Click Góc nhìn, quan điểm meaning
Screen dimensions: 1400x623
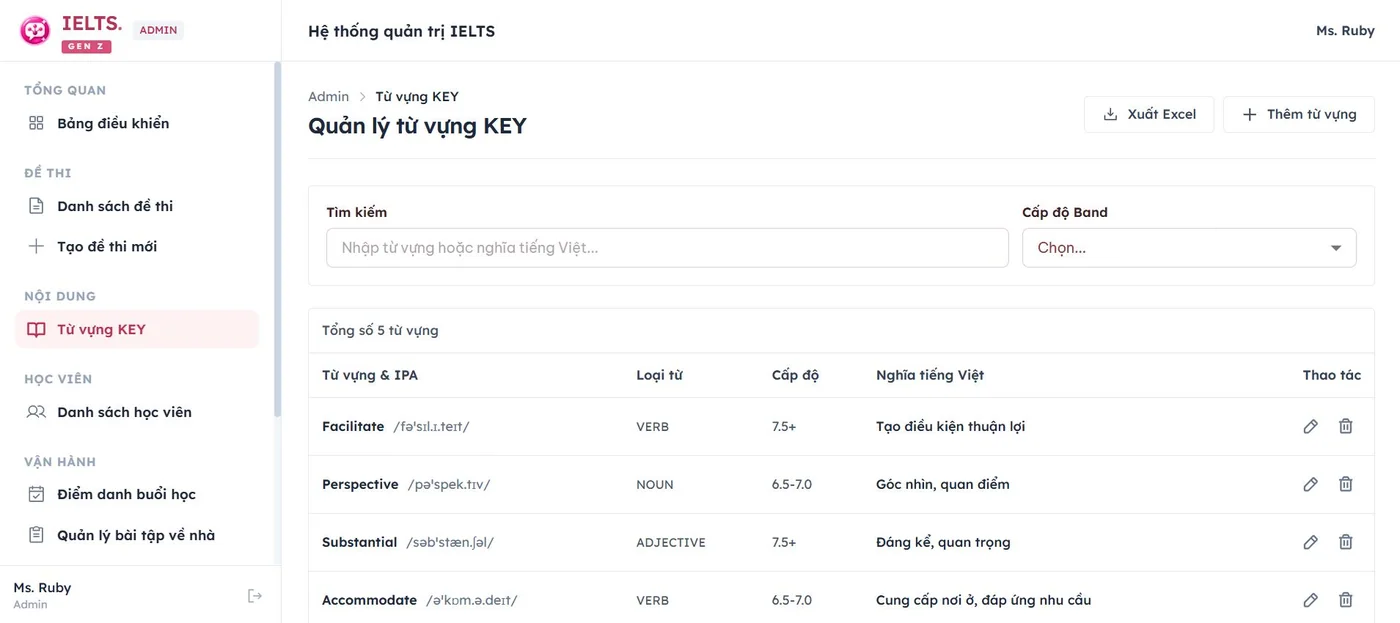tap(943, 484)
